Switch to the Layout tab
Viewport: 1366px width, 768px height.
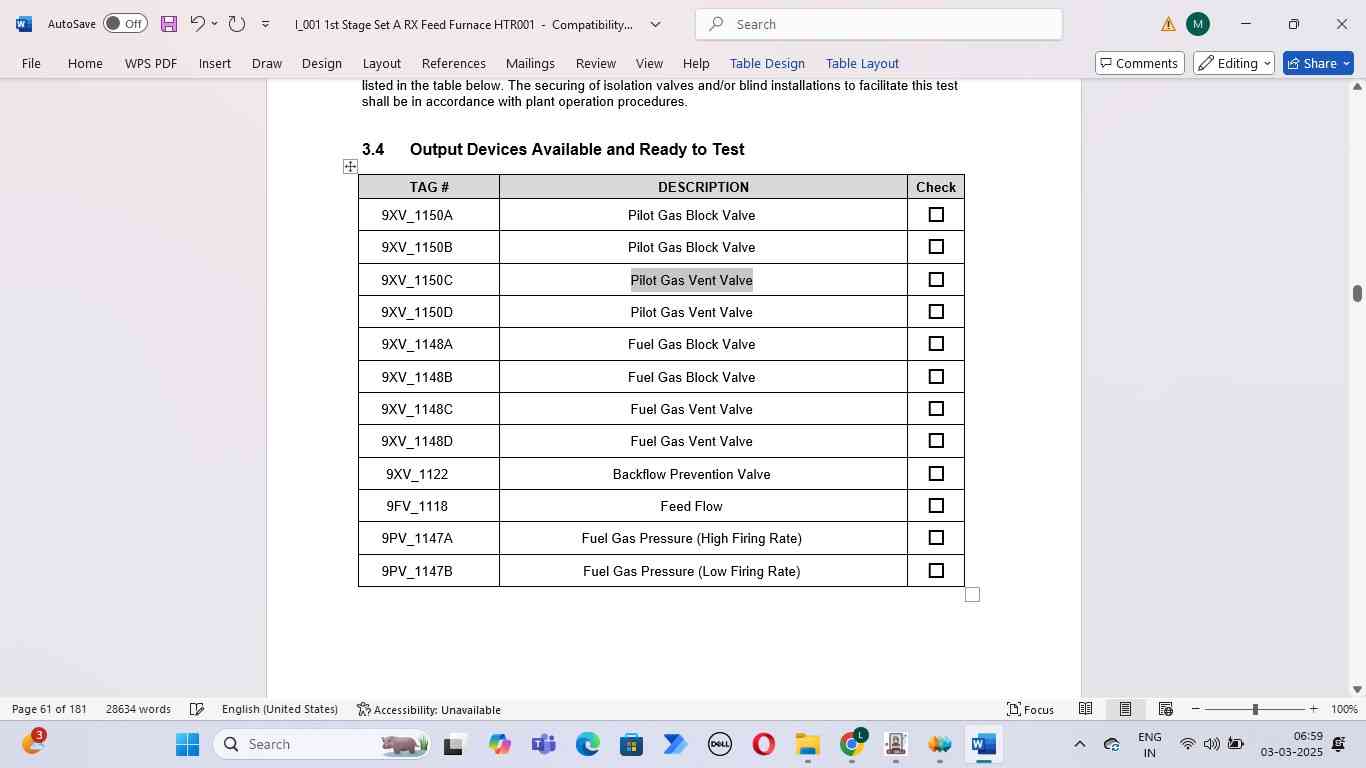[x=382, y=63]
